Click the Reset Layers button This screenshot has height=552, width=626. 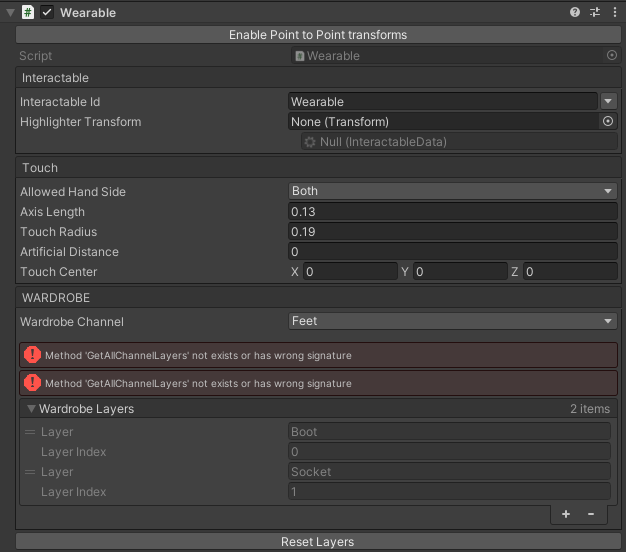[318, 542]
